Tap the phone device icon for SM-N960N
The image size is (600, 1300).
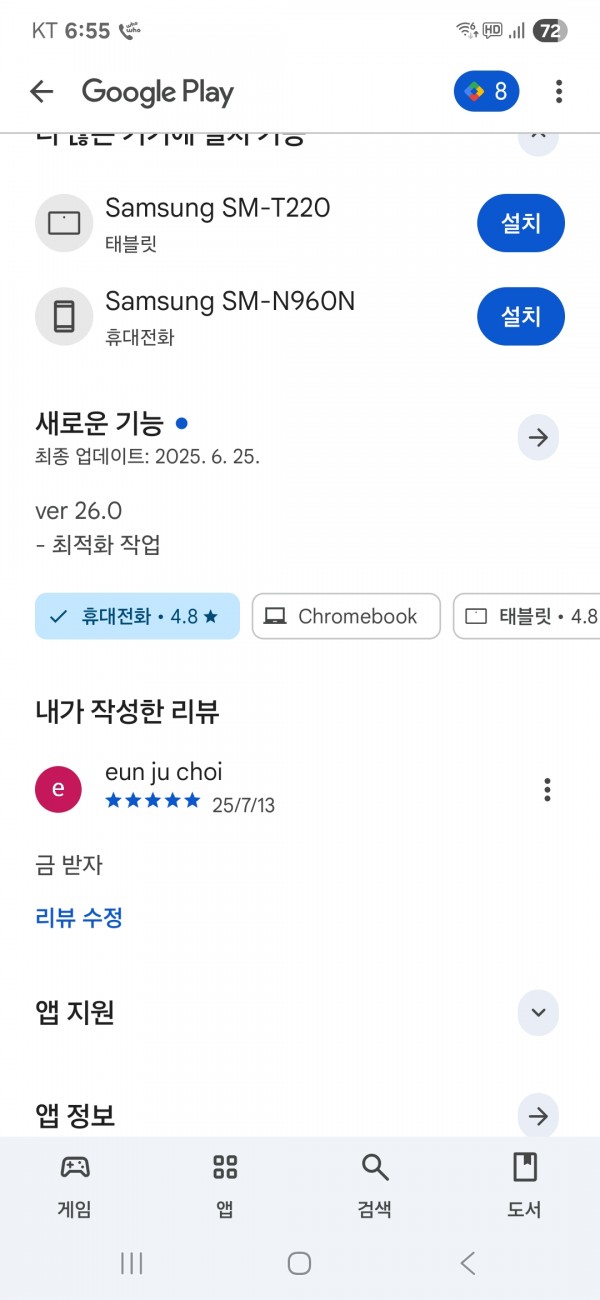point(64,316)
